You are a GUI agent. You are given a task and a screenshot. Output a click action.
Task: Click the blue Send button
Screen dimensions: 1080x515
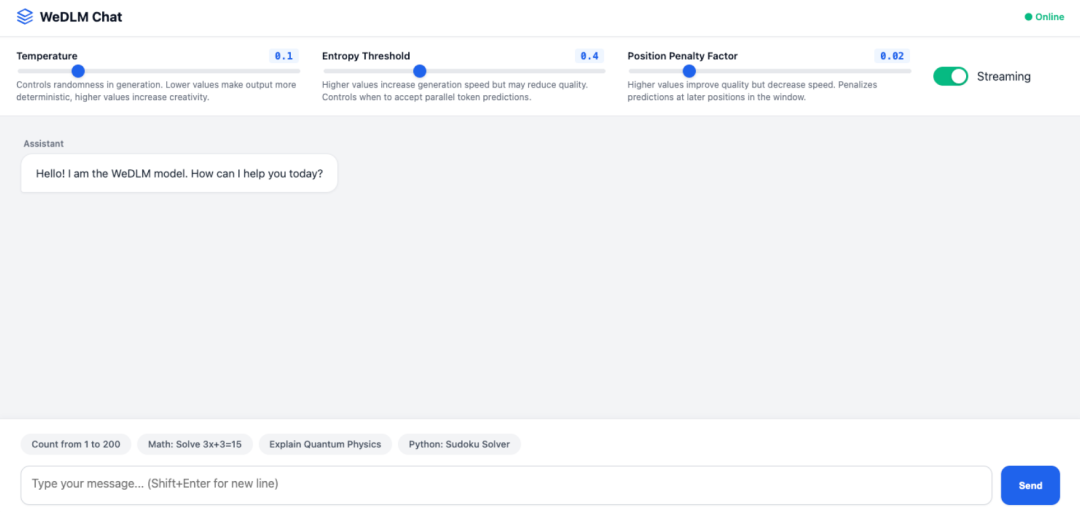pos(1030,485)
